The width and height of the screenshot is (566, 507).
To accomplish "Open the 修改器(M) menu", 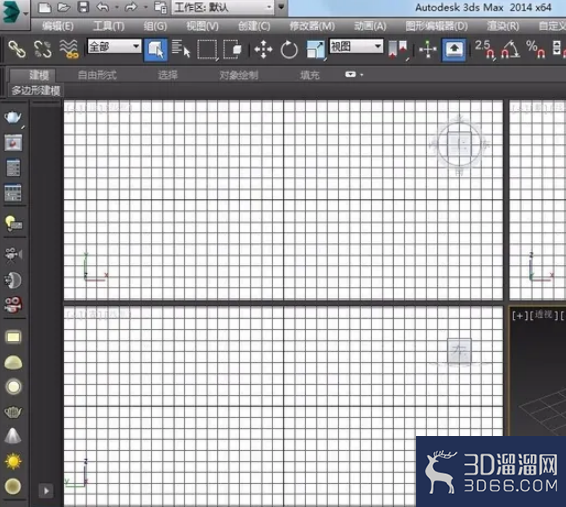I will point(312,26).
